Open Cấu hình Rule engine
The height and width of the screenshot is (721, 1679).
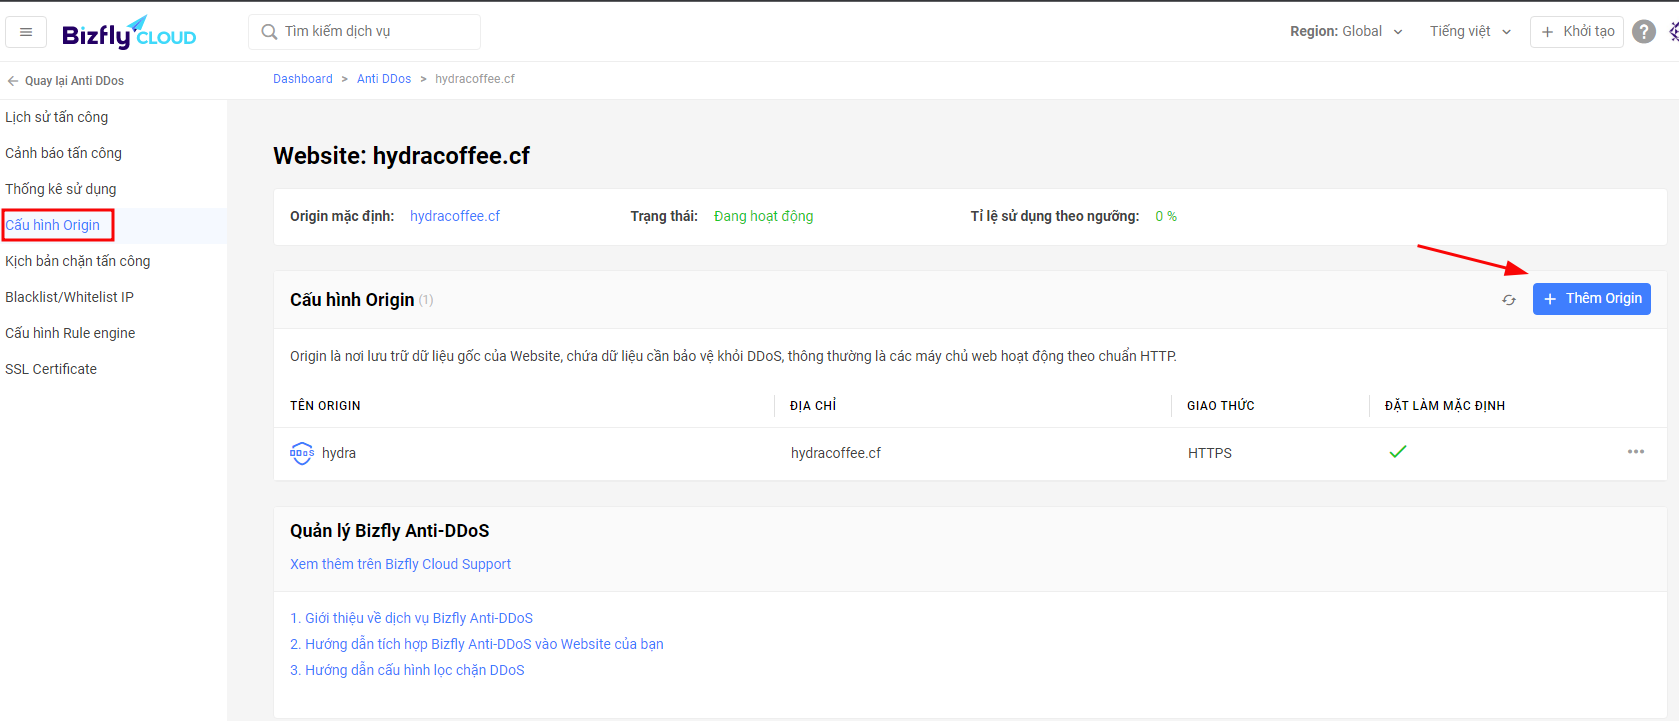[70, 333]
